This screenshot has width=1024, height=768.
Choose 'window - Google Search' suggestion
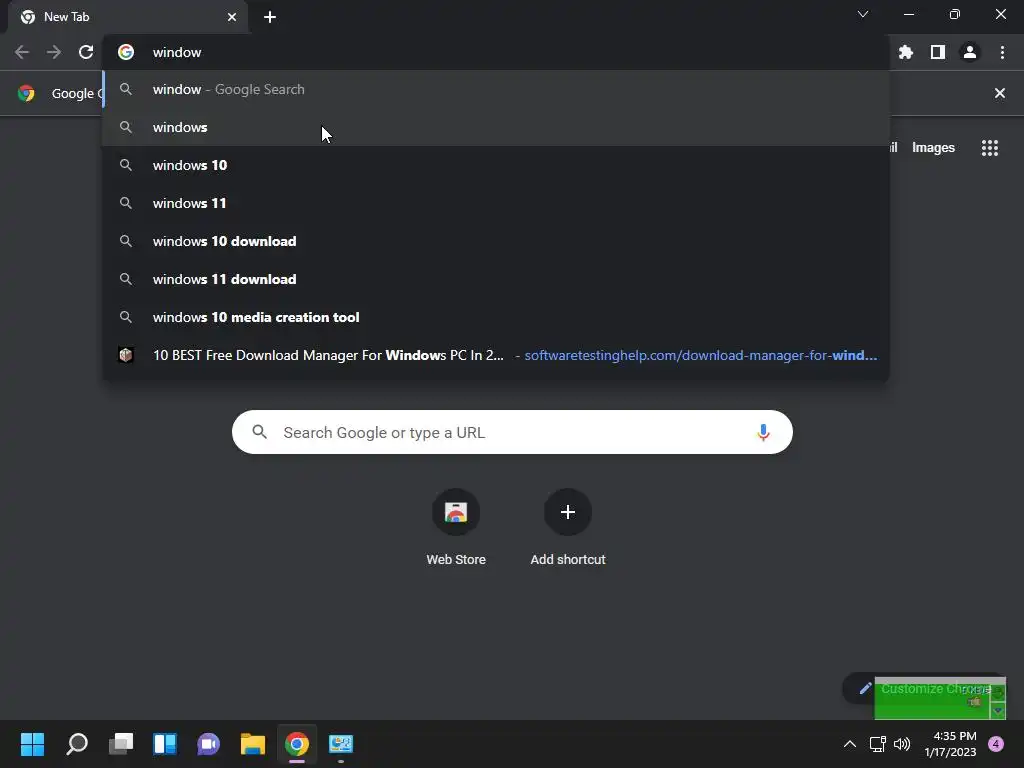(x=496, y=89)
